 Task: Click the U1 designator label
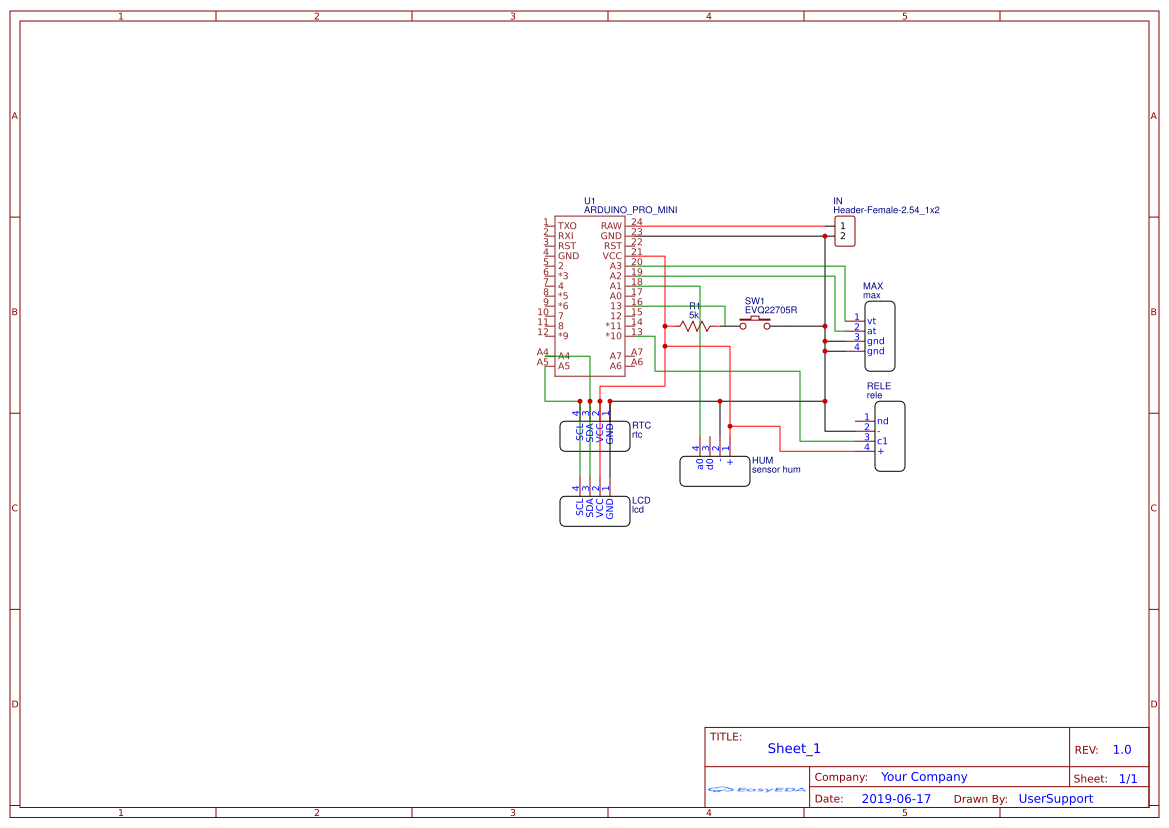[590, 201]
